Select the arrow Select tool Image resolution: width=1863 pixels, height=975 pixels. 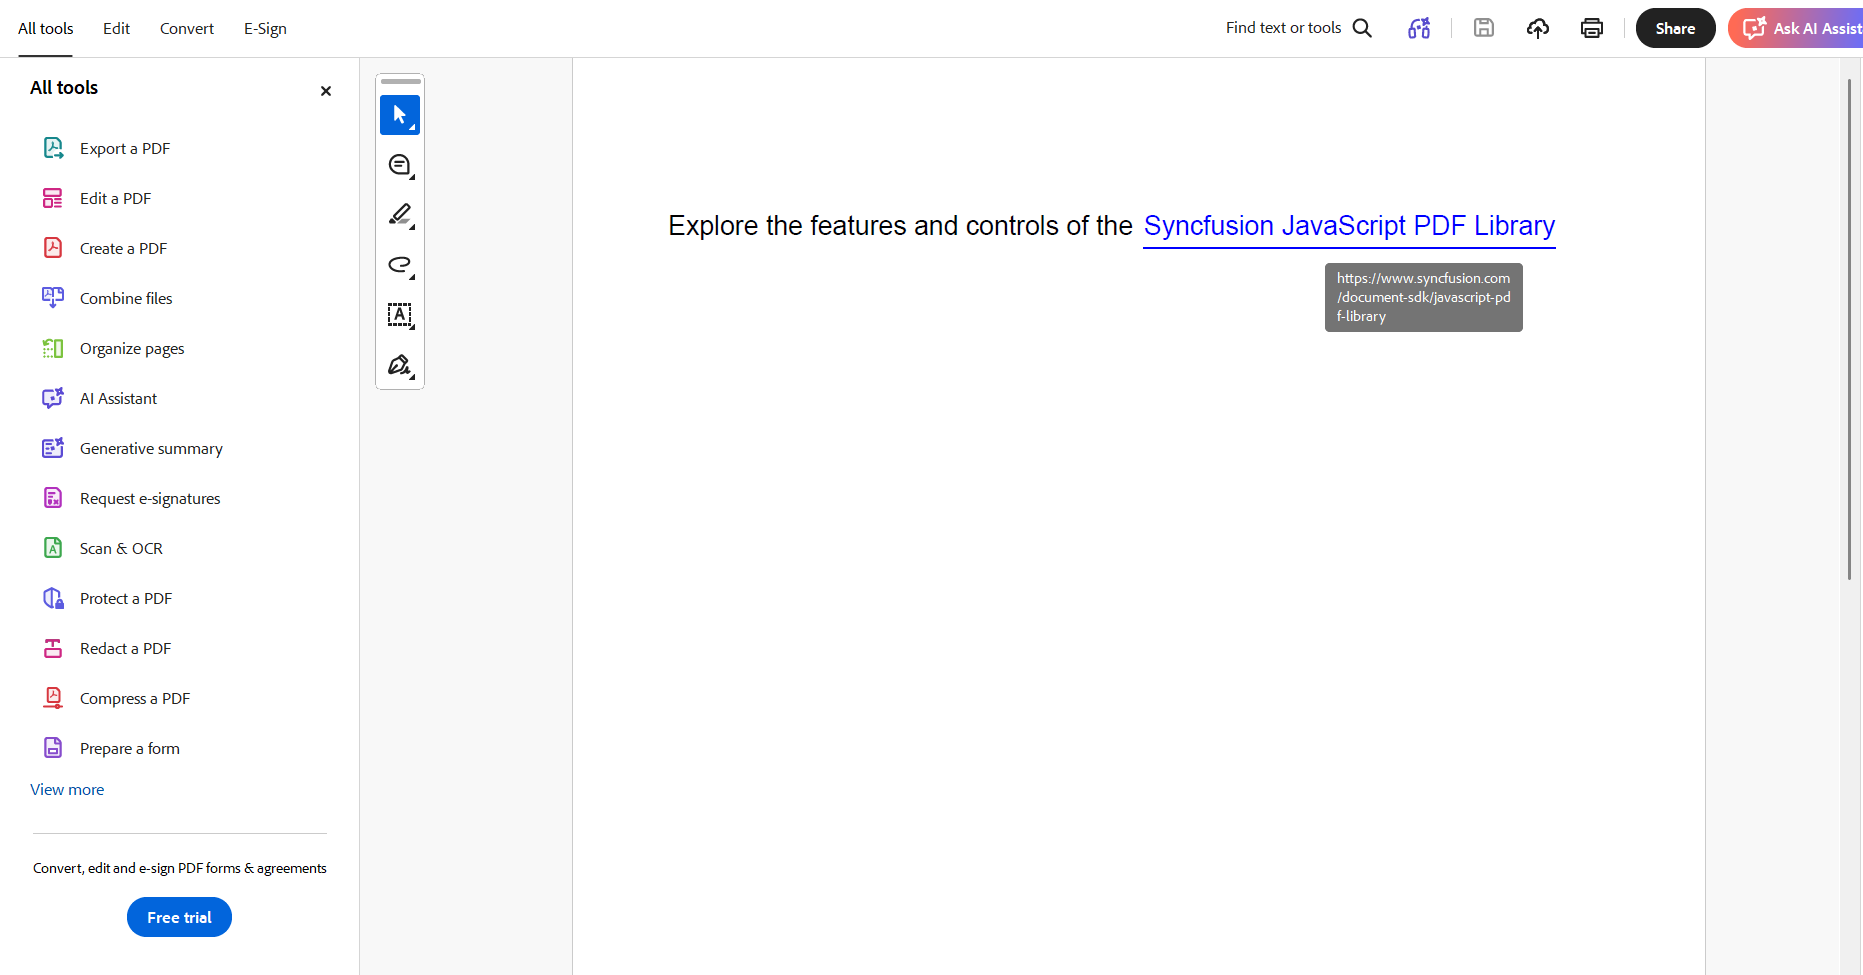[x=400, y=115]
